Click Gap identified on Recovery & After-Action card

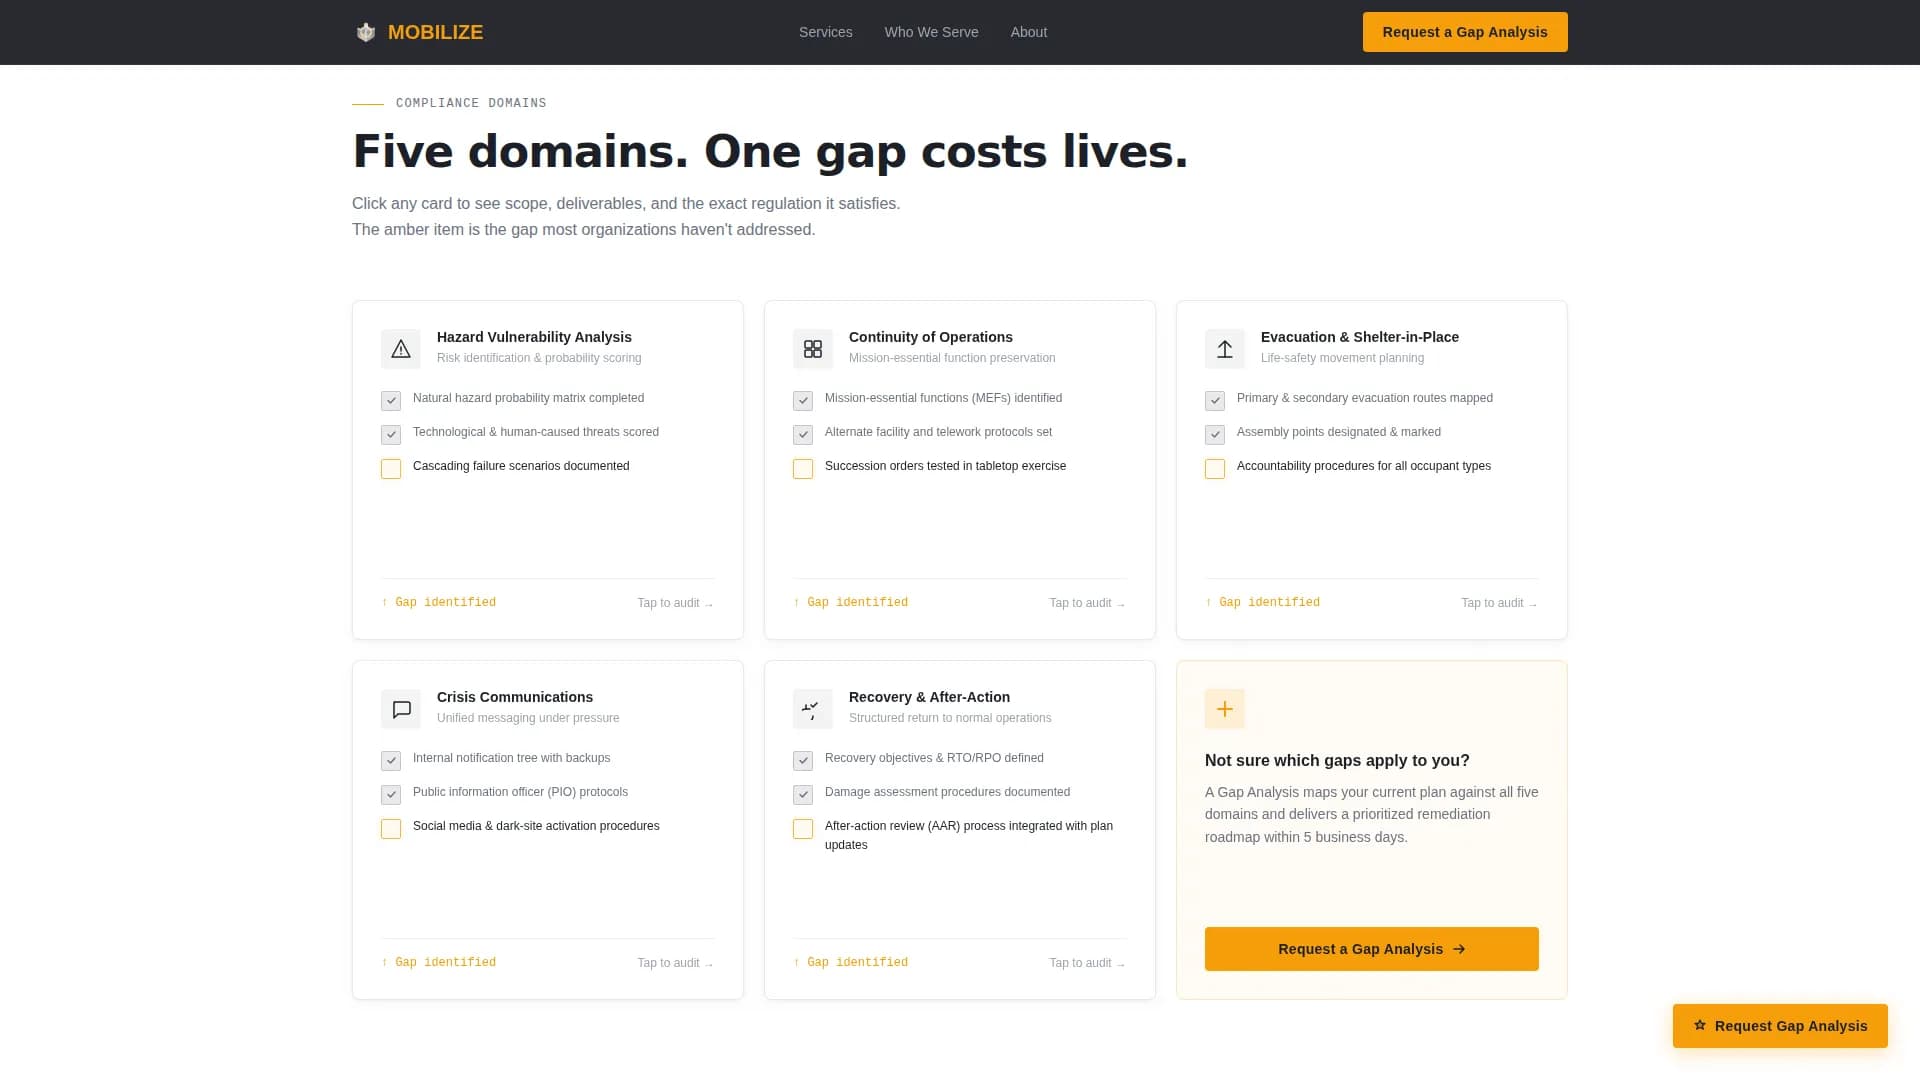click(850, 962)
